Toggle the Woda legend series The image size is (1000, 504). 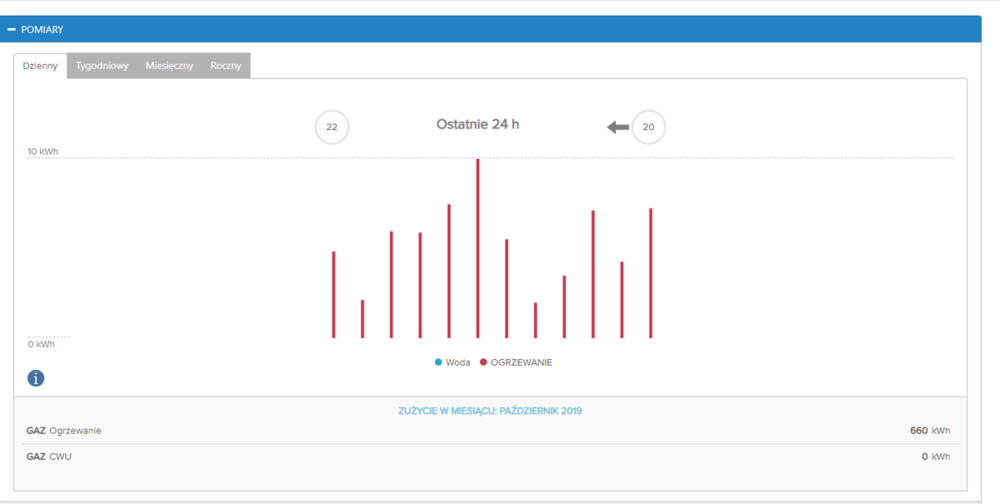click(x=457, y=362)
